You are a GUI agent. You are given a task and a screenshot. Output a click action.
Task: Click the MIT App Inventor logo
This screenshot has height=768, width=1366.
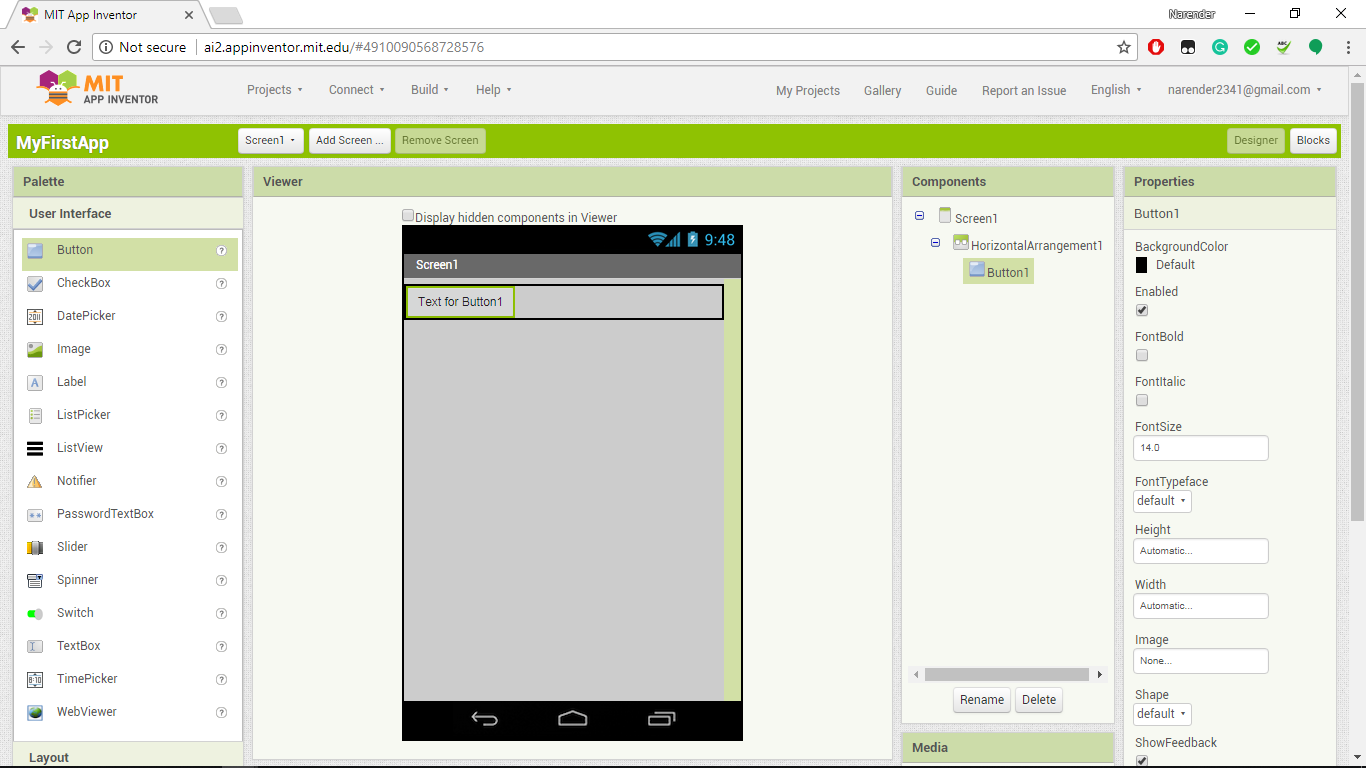tap(97, 88)
